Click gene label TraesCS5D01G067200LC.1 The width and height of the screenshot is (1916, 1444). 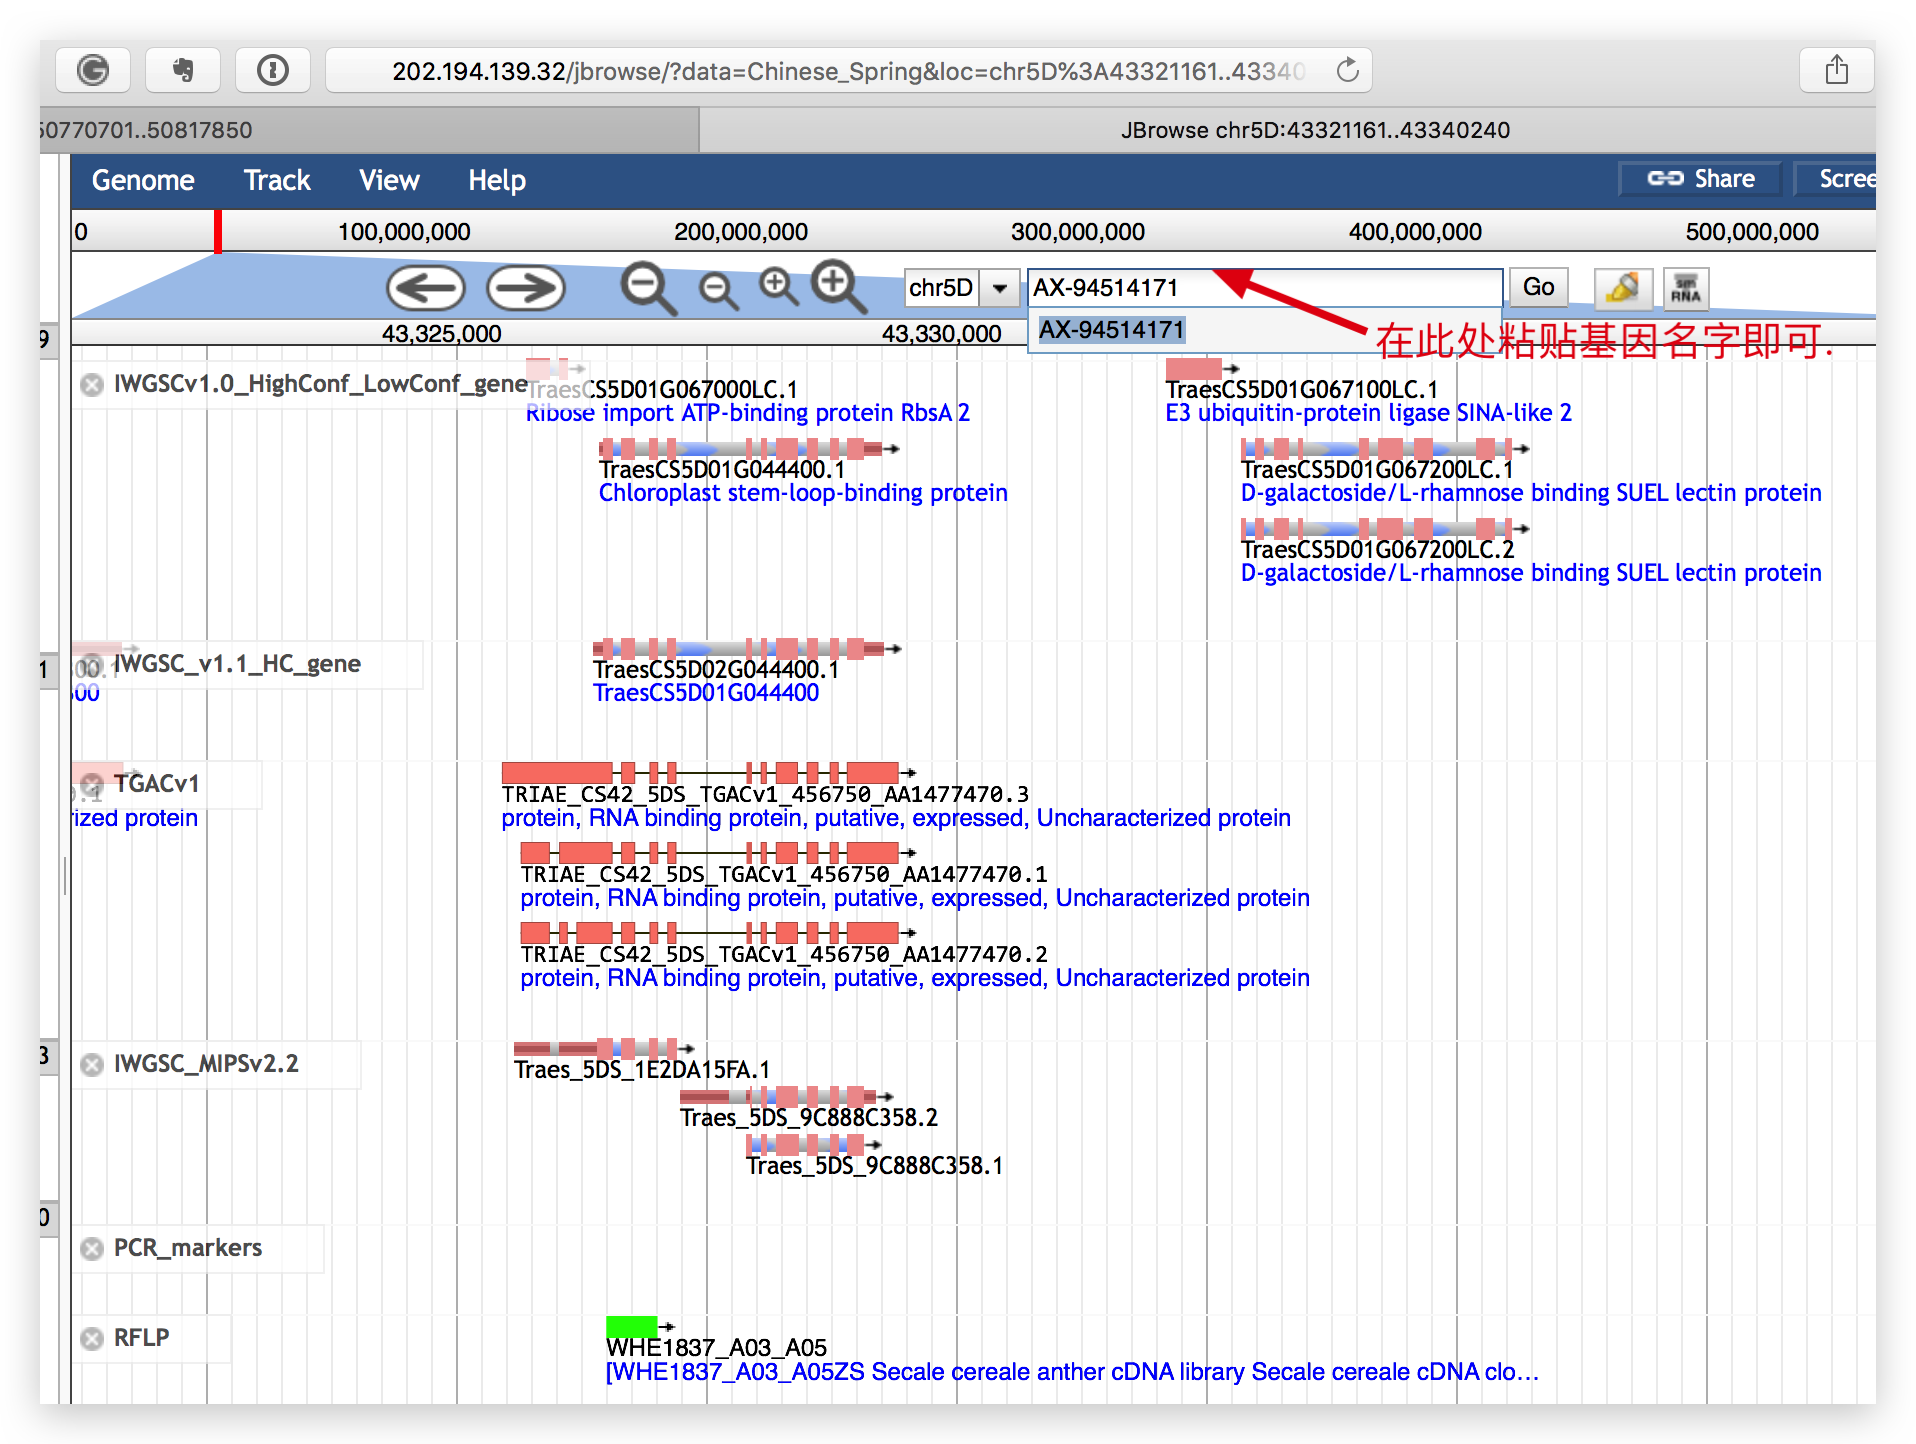pyautogui.click(x=1377, y=469)
